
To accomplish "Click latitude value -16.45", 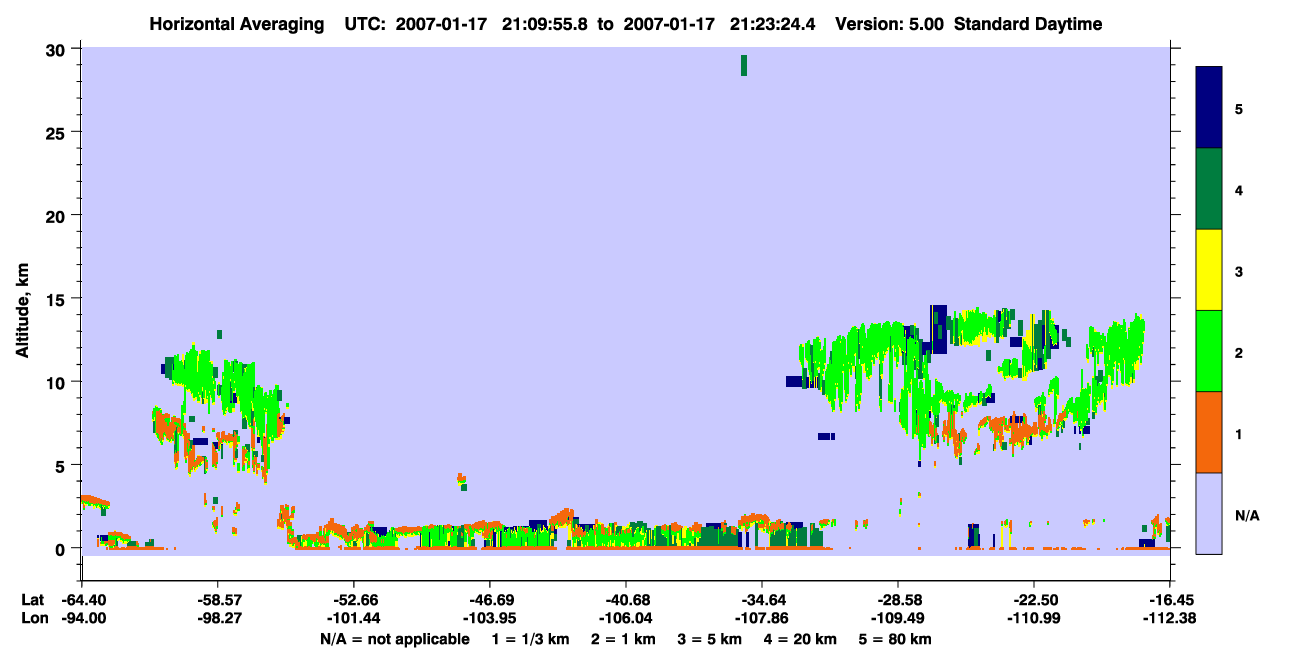I will (x=1169, y=599).
